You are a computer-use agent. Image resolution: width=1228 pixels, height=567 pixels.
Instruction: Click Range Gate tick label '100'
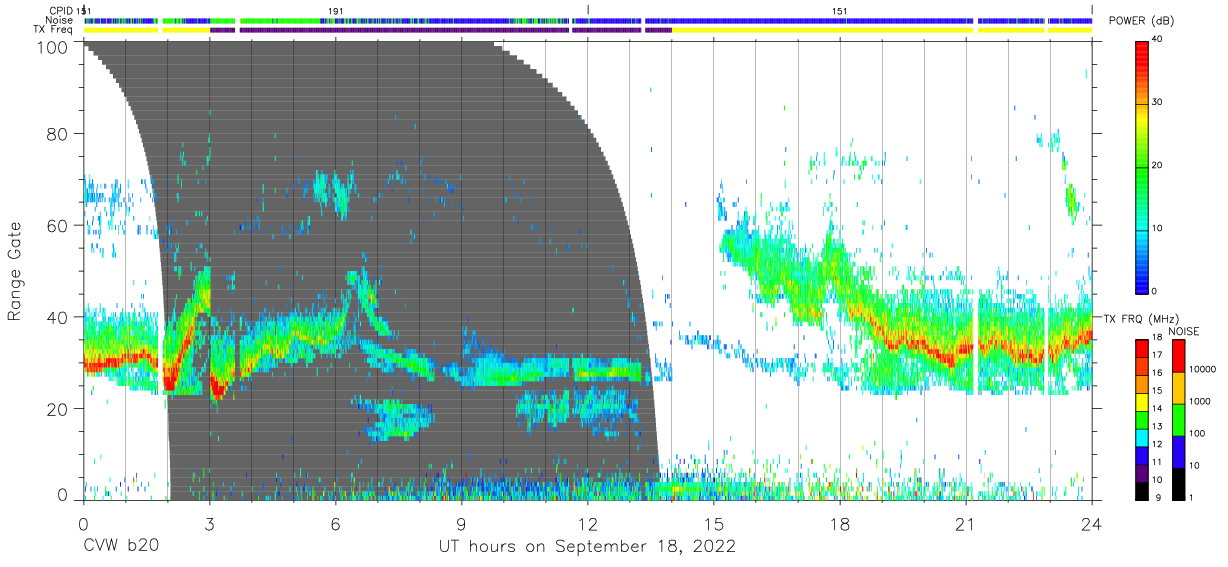point(50,48)
